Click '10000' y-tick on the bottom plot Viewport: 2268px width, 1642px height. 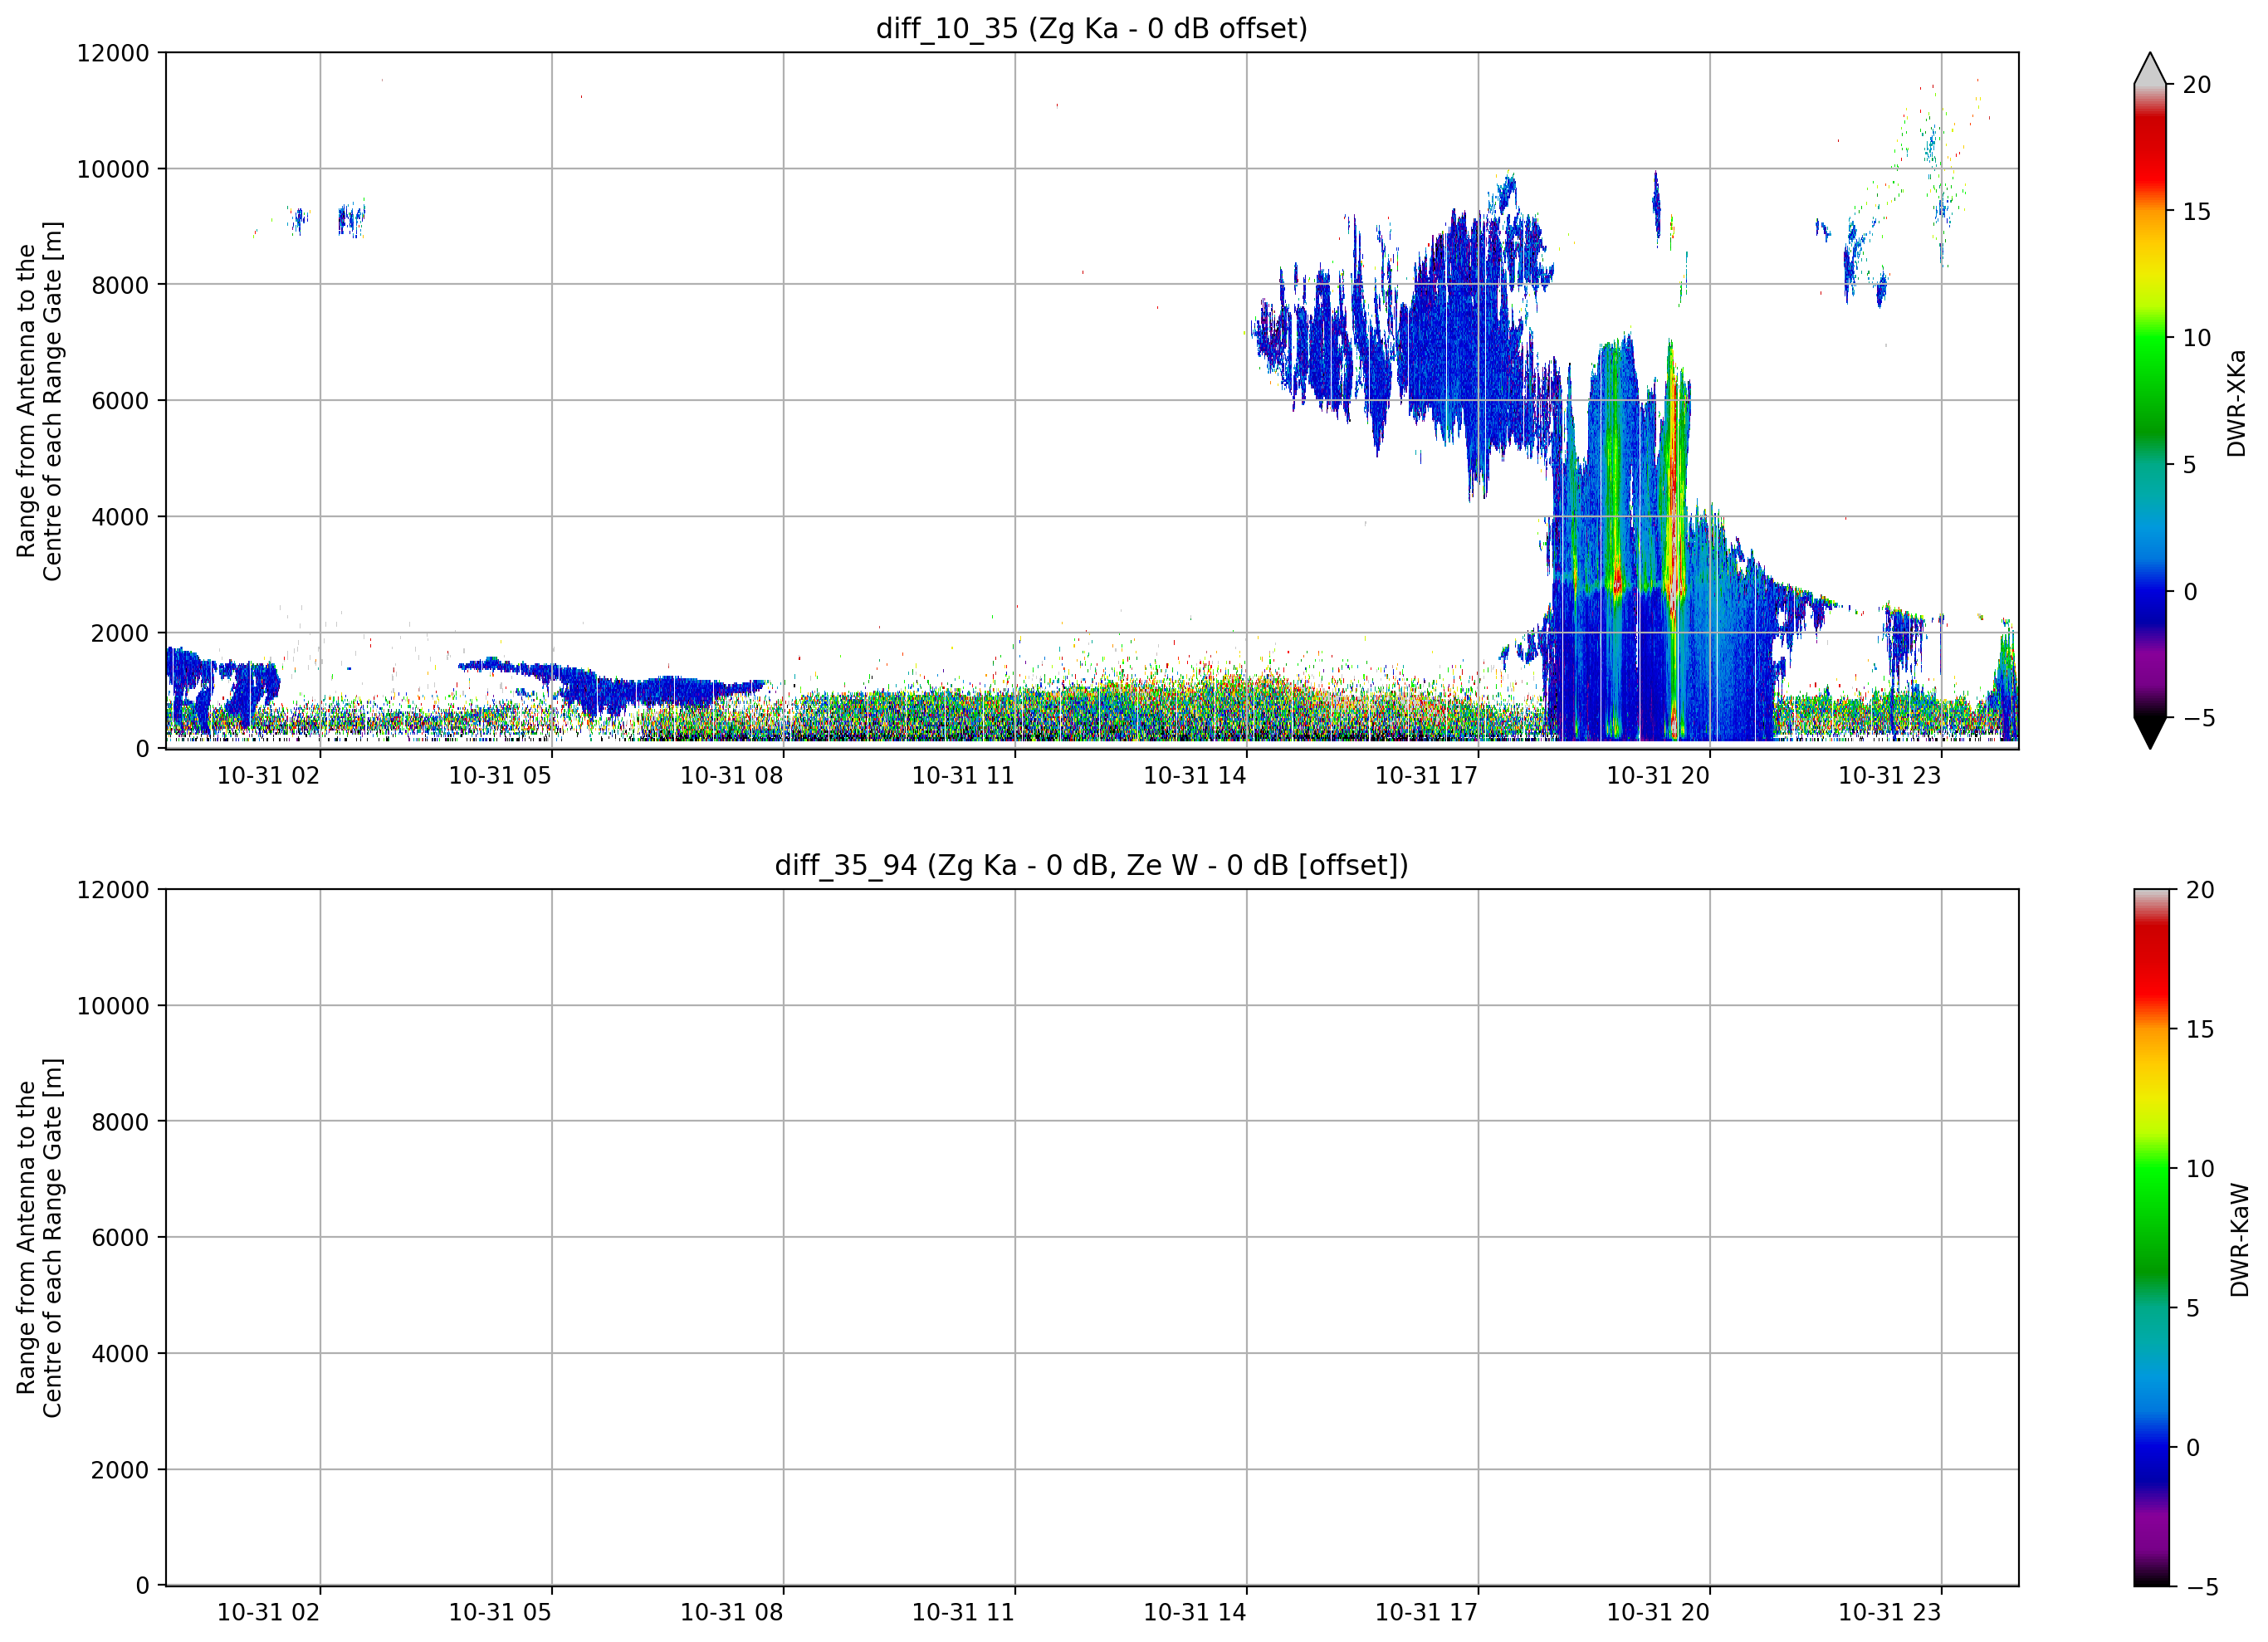click(x=113, y=1006)
